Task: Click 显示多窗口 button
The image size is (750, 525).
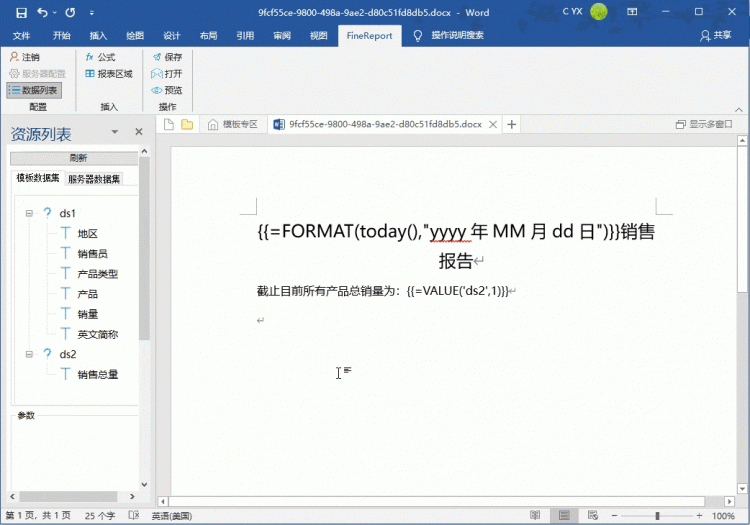Action: (x=704, y=124)
